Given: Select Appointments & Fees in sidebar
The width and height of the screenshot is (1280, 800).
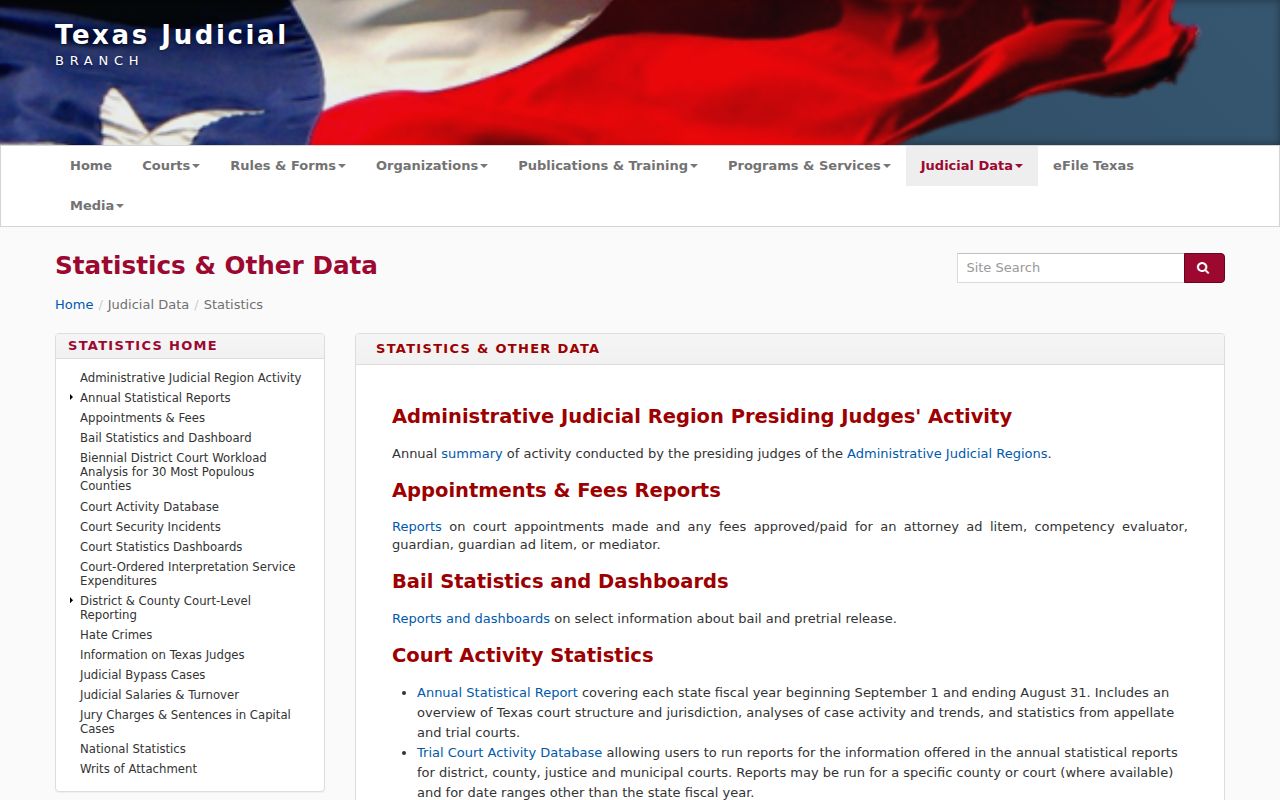Looking at the screenshot, I should coord(142,418).
